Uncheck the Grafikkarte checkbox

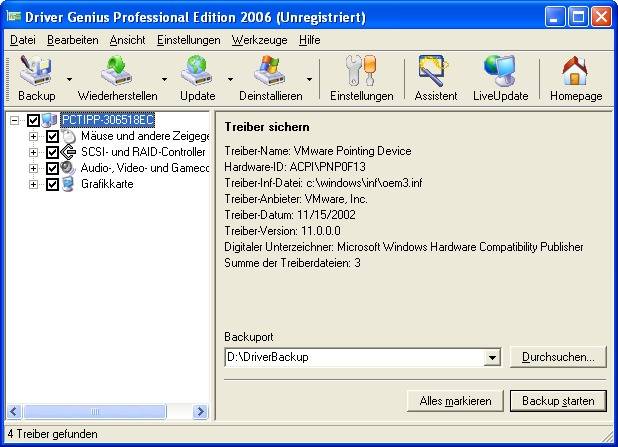click(x=52, y=184)
